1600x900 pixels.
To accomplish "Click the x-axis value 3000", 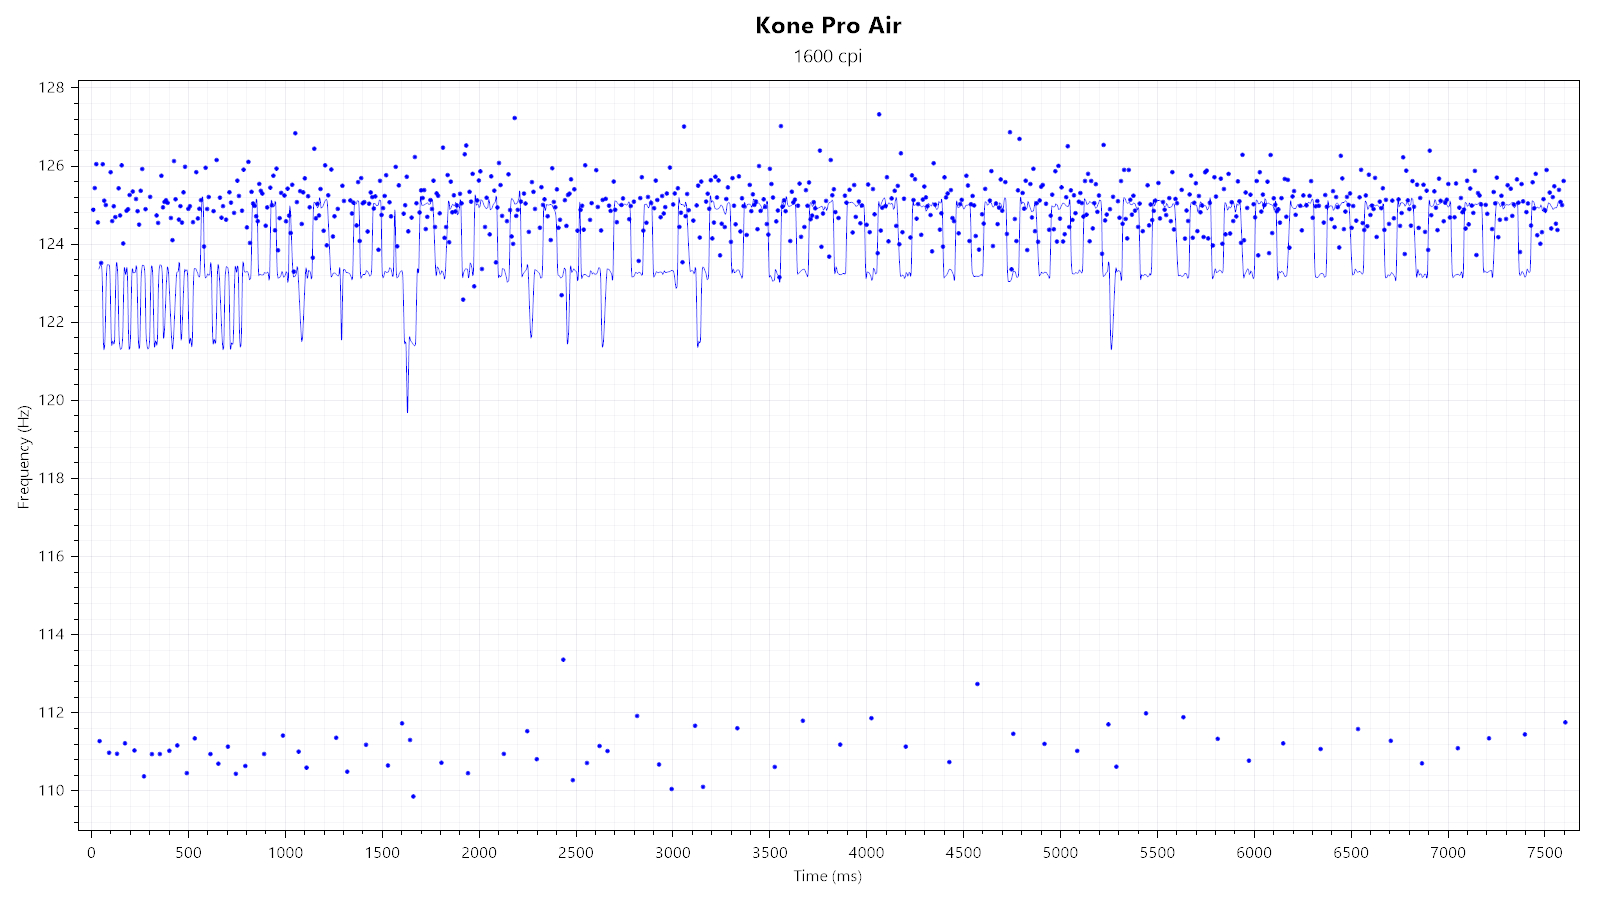I will pos(673,853).
